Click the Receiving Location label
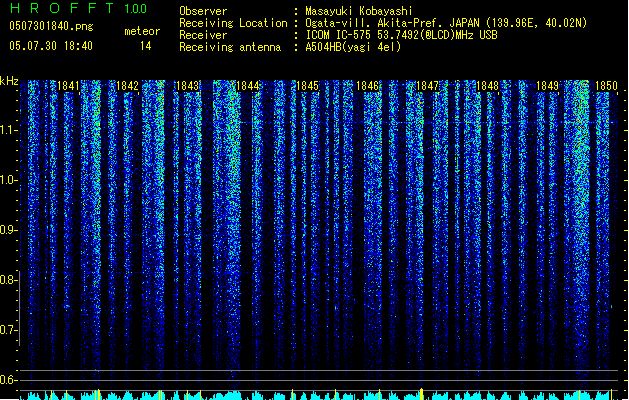This screenshot has height=400, width=629. [233, 23]
